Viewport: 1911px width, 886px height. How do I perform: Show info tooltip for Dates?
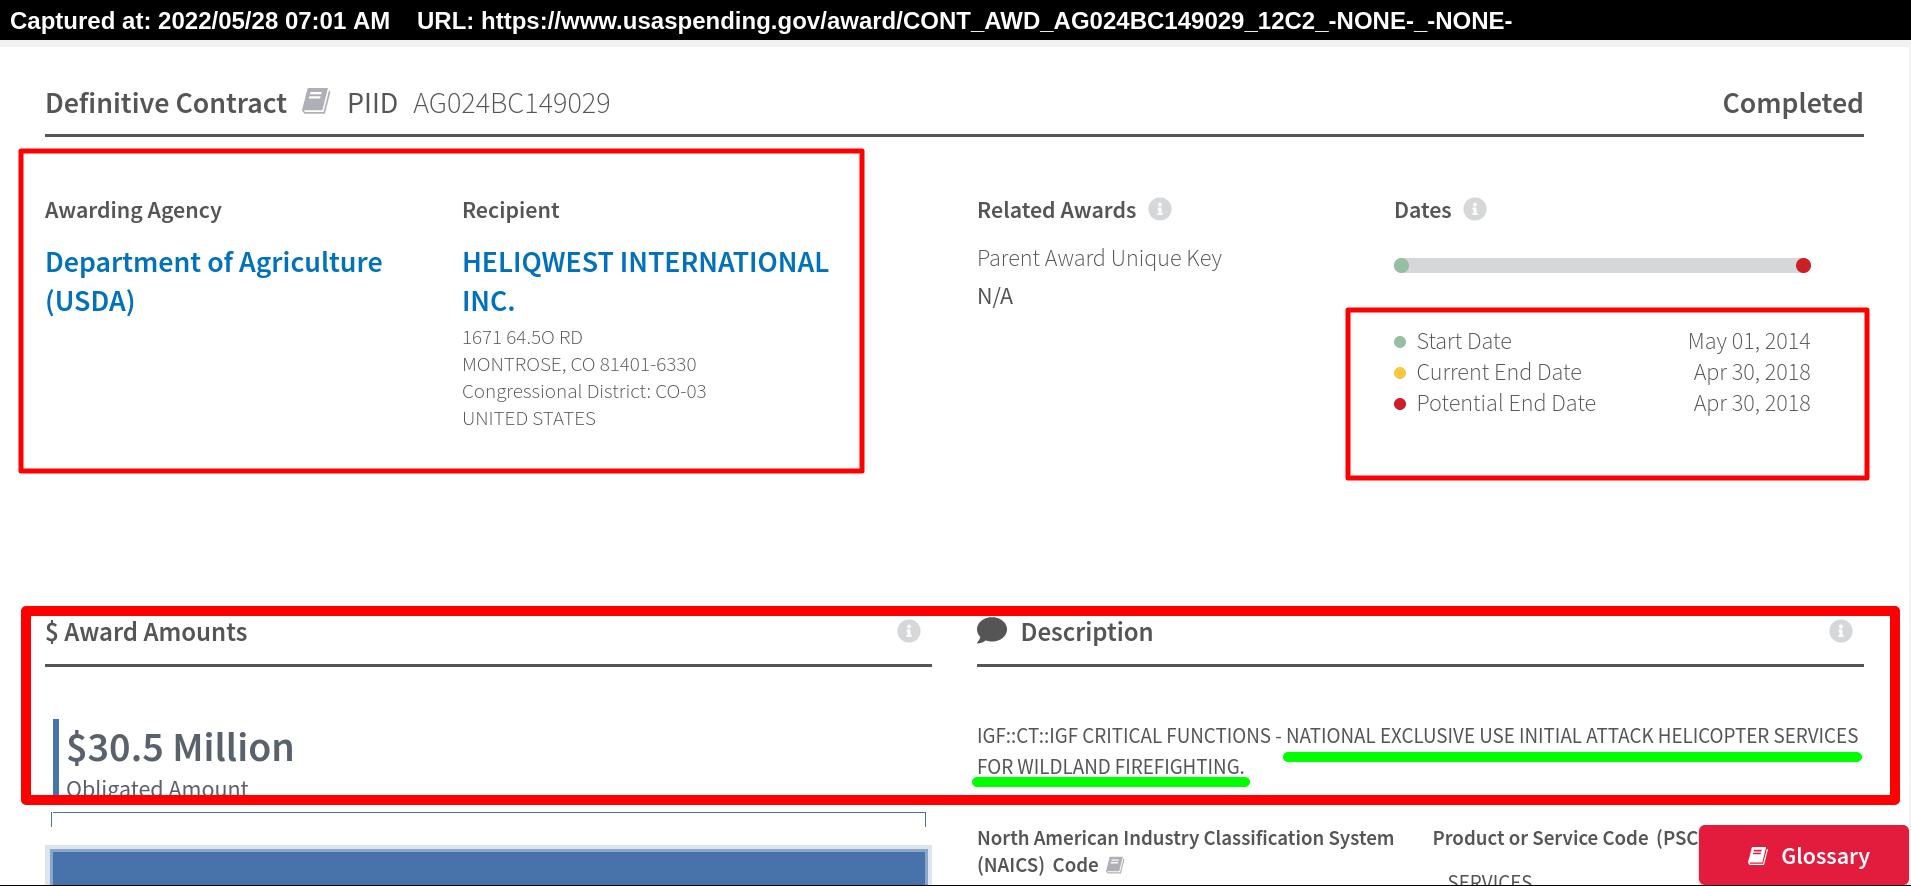tap(1475, 209)
